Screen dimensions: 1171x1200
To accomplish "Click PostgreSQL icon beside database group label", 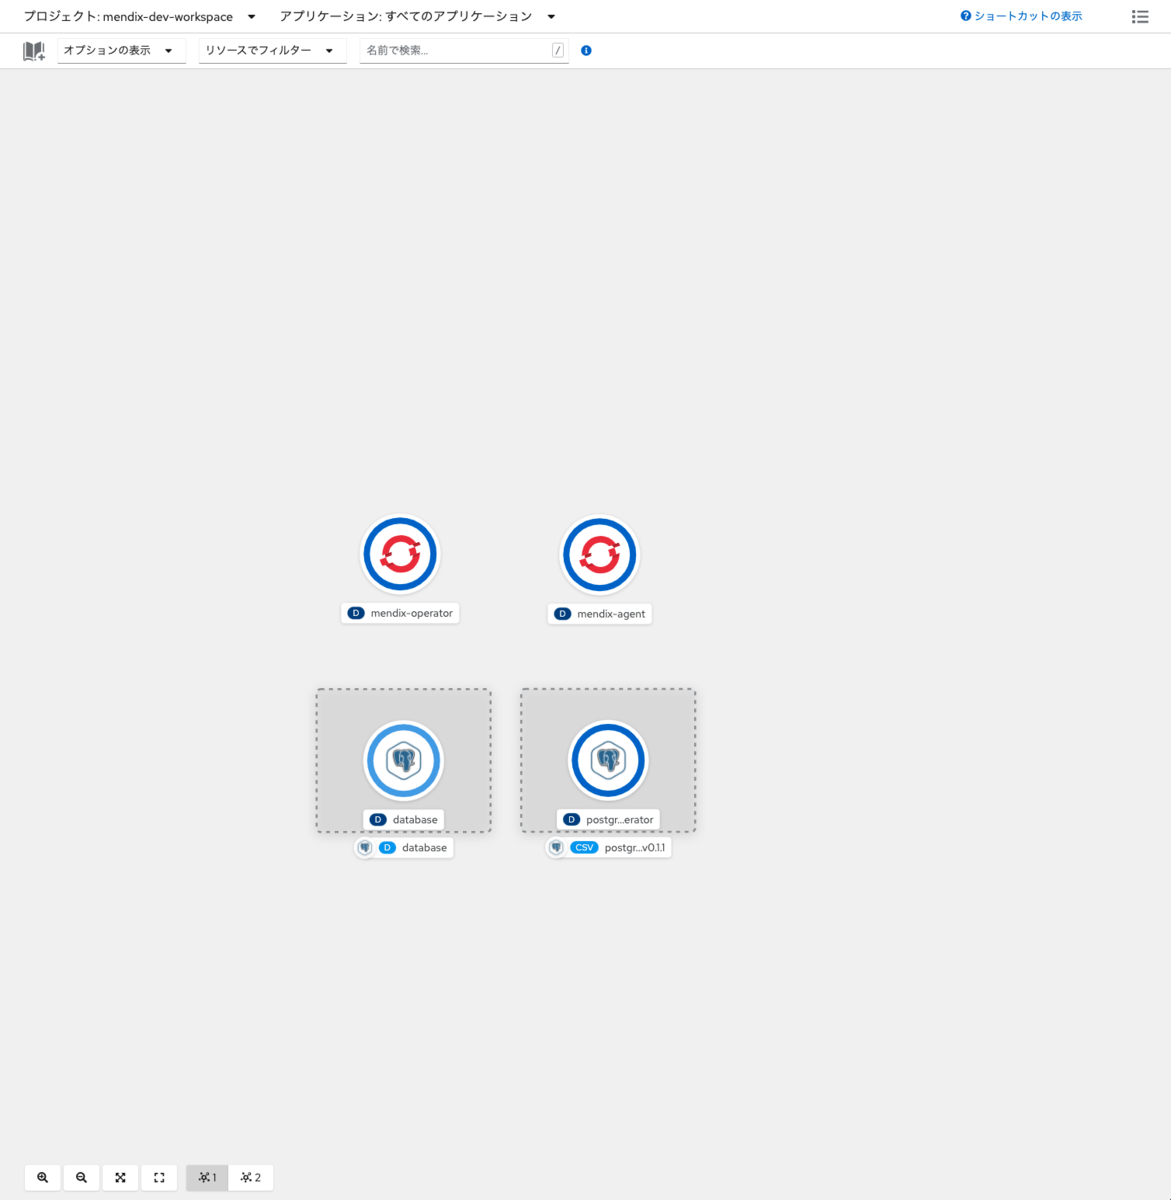I will (x=365, y=848).
